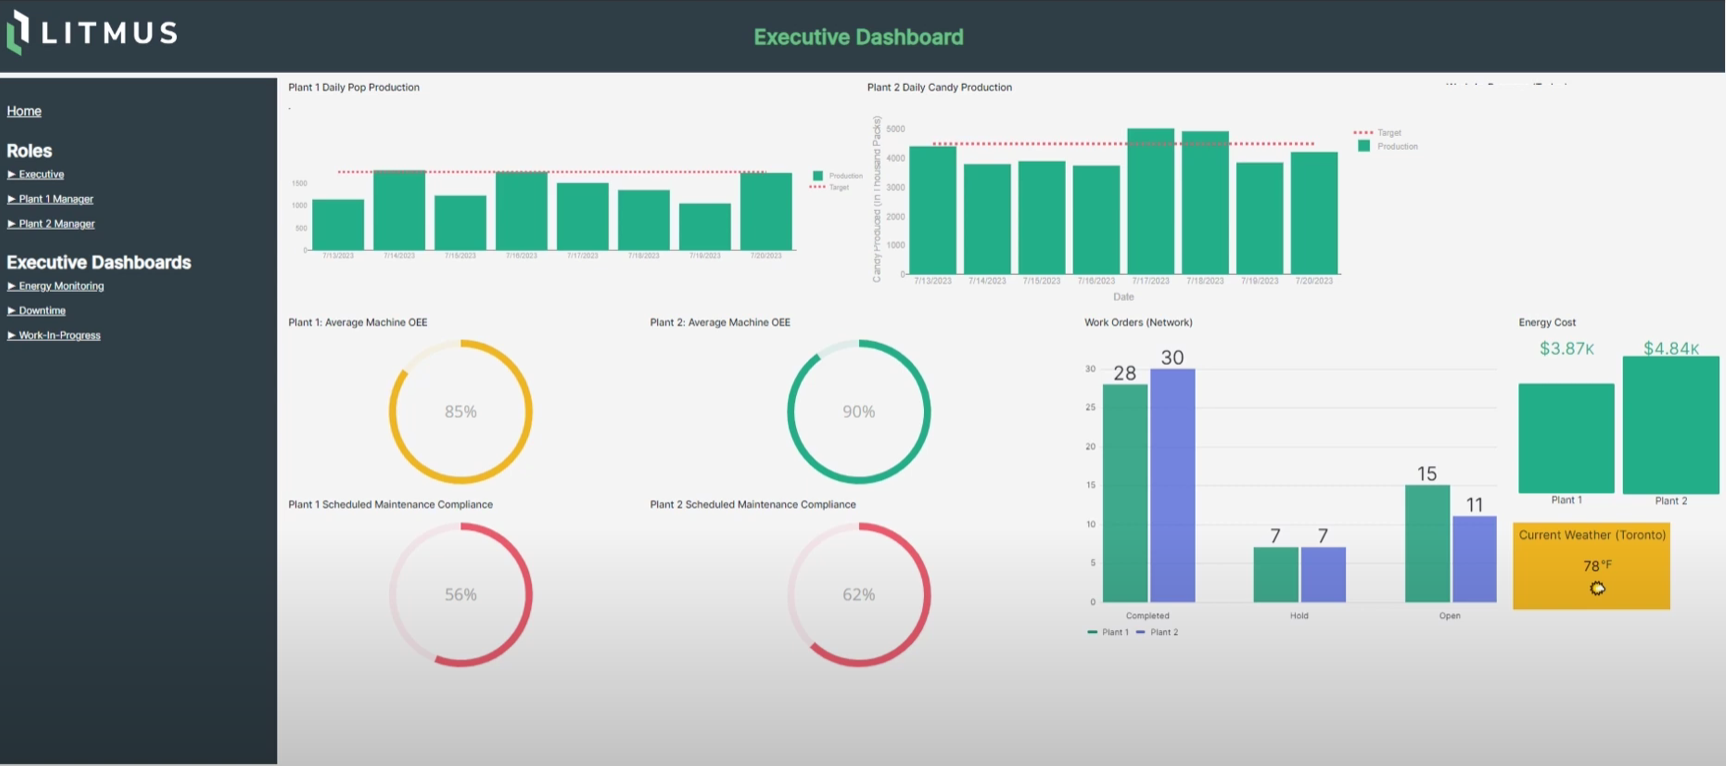Image resolution: width=1726 pixels, height=766 pixels.
Task: Toggle Plant 1 legend in Work Orders
Action: (1107, 632)
